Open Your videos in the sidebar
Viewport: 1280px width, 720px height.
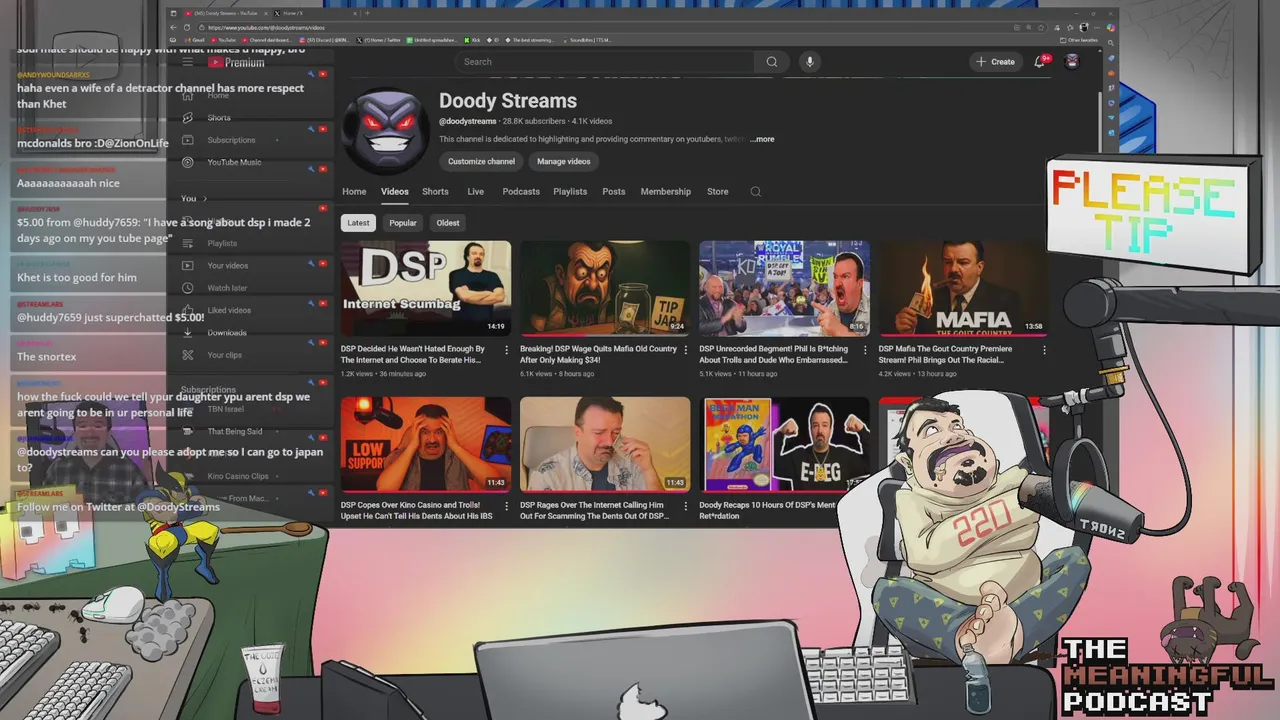pyautogui.click(x=227, y=266)
